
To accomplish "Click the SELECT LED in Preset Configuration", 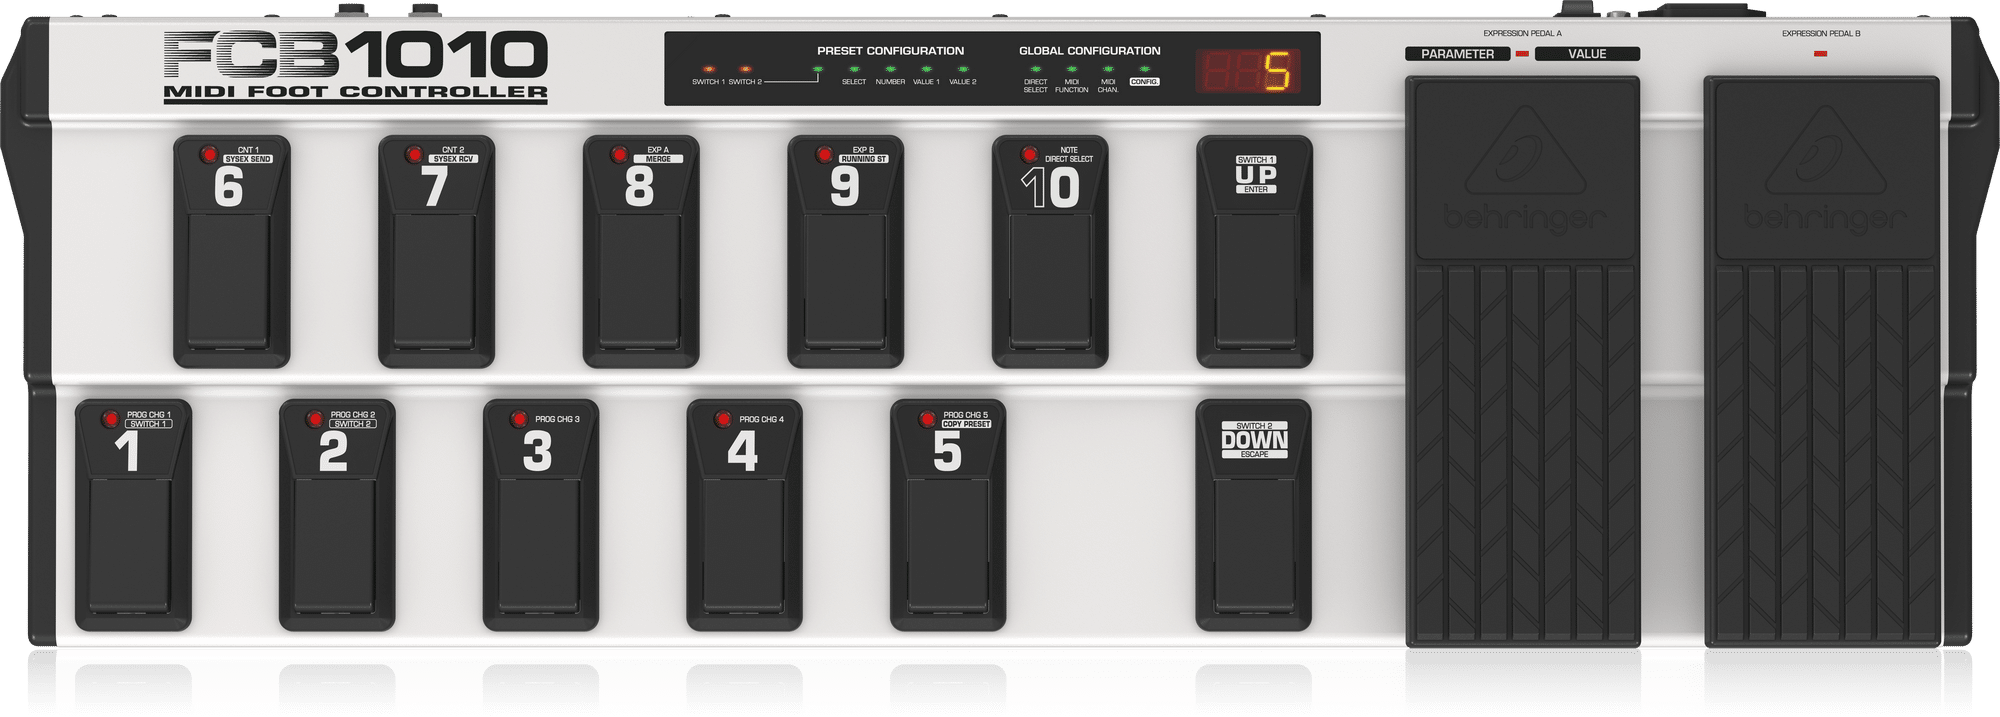I will point(853,70).
